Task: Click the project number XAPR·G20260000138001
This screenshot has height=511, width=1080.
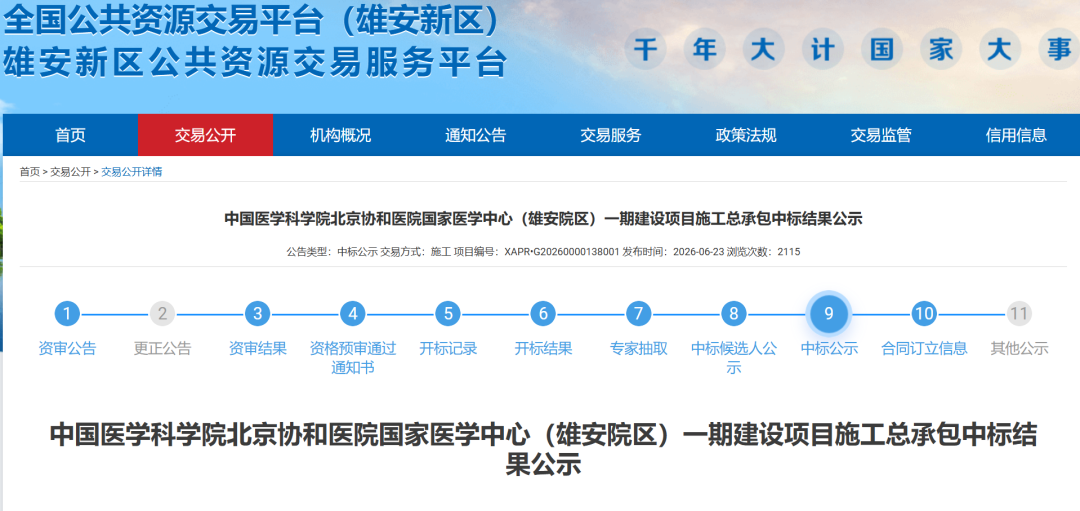Action: (x=561, y=252)
